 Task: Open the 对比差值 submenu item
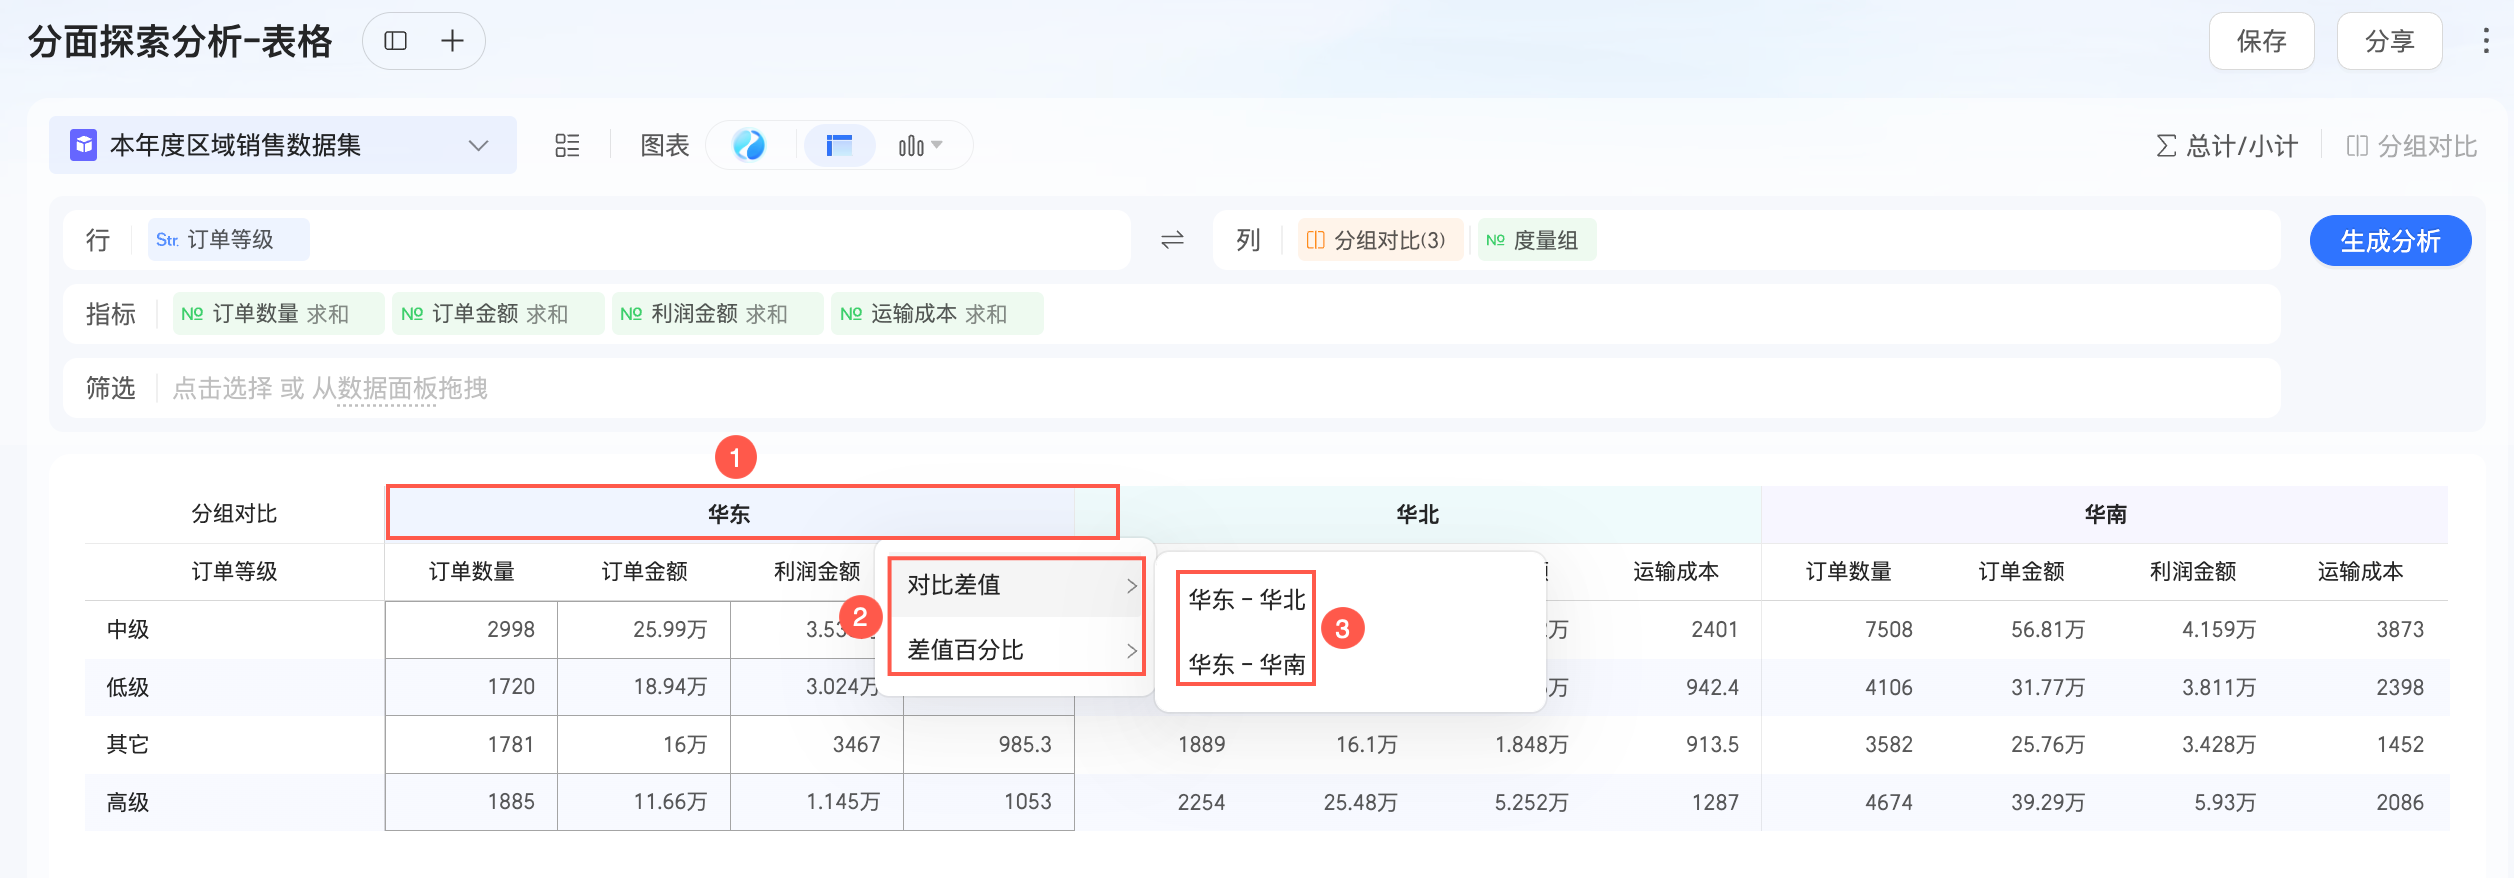click(1017, 585)
